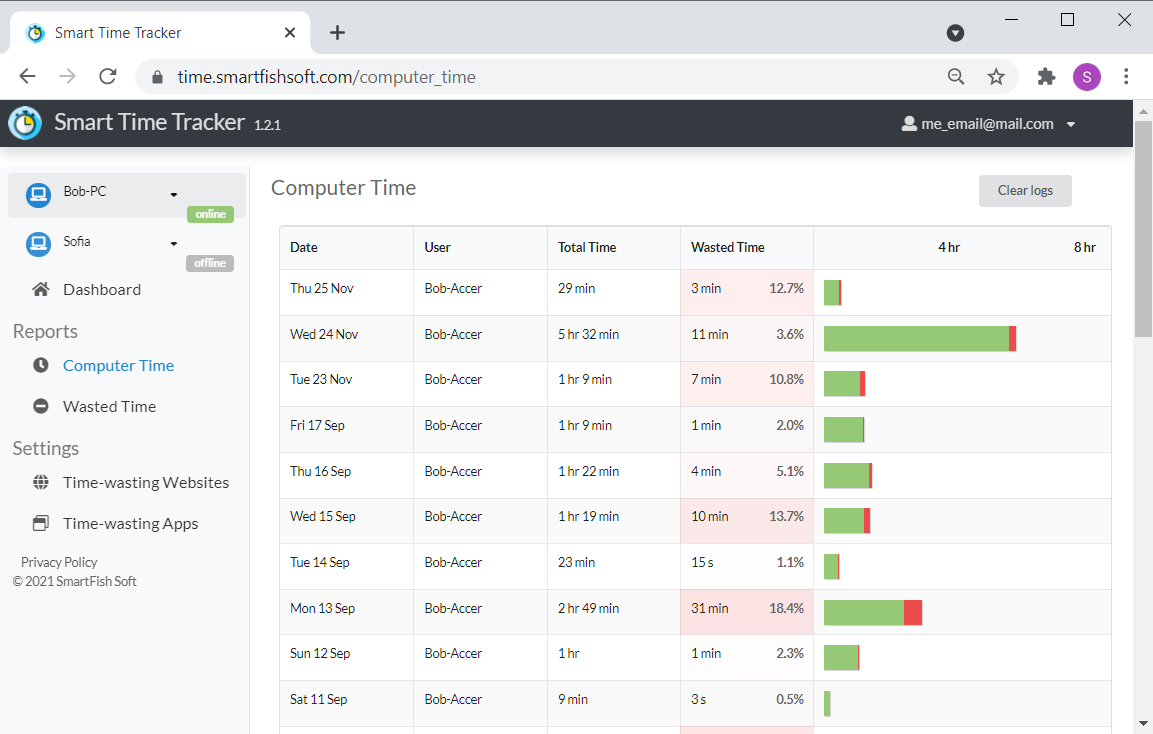Click the Dashboard home icon

(40, 289)
